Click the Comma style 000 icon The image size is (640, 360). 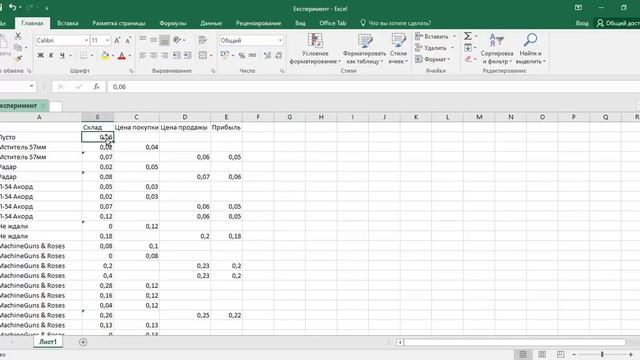(253, 55)
